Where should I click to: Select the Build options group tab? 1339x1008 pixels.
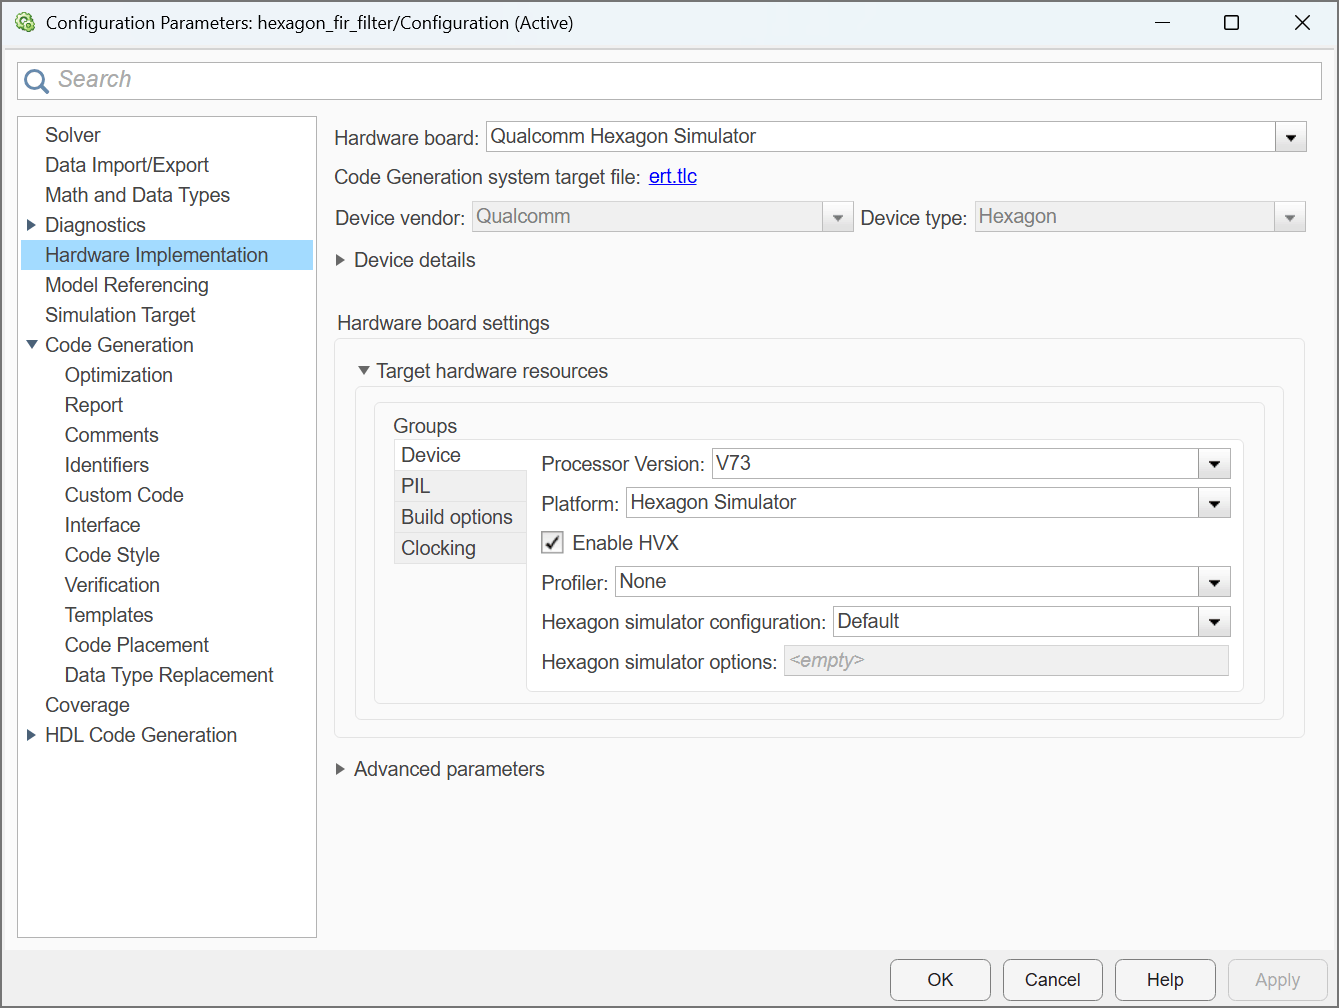click(x=460, y=517)
